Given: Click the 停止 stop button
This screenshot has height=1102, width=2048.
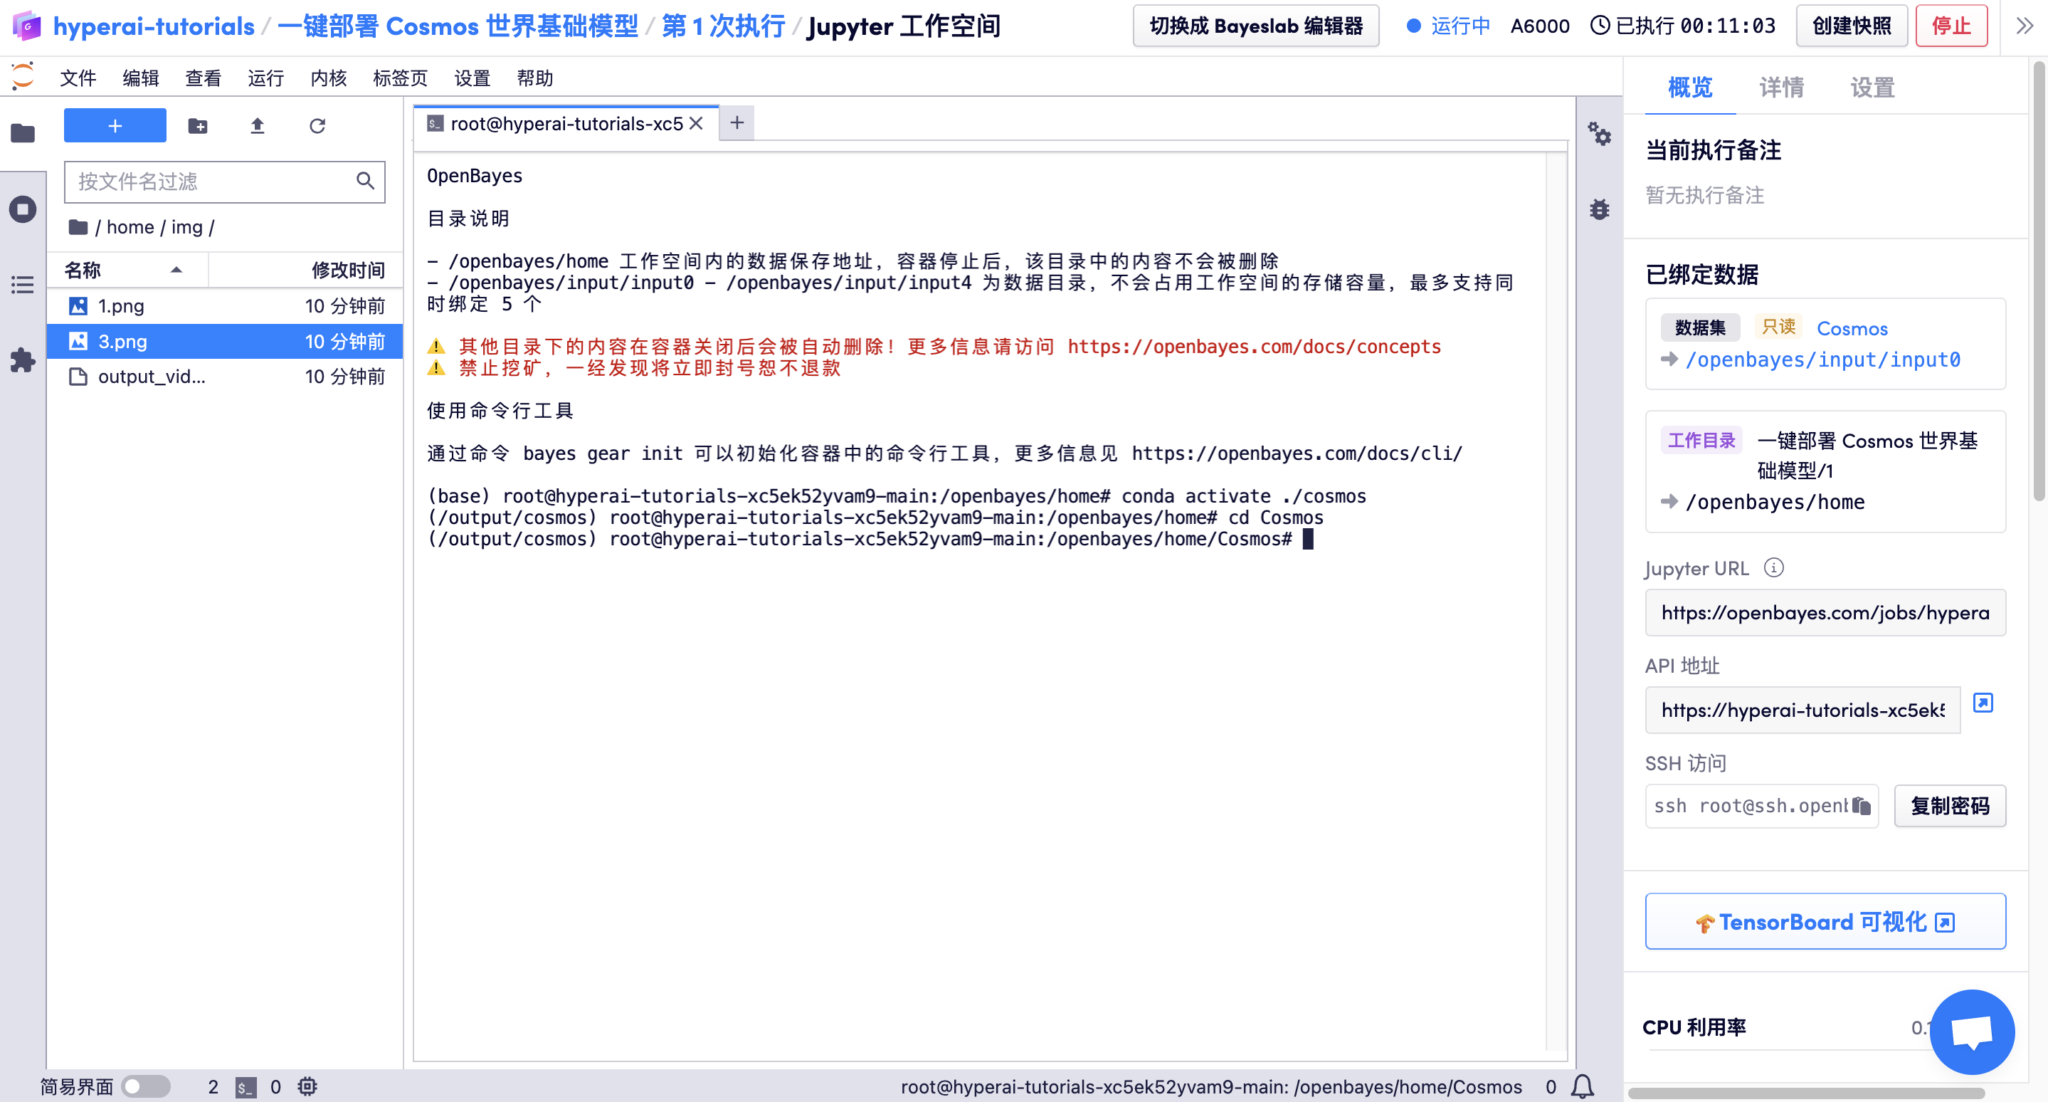Looking at the screenshot, I should click(1950, 26).
